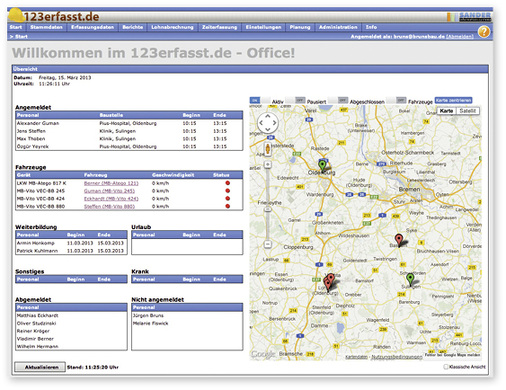Select Reiner Kröger in Abgemeldet list
The image size is (506, 390).
pos(33,331)
